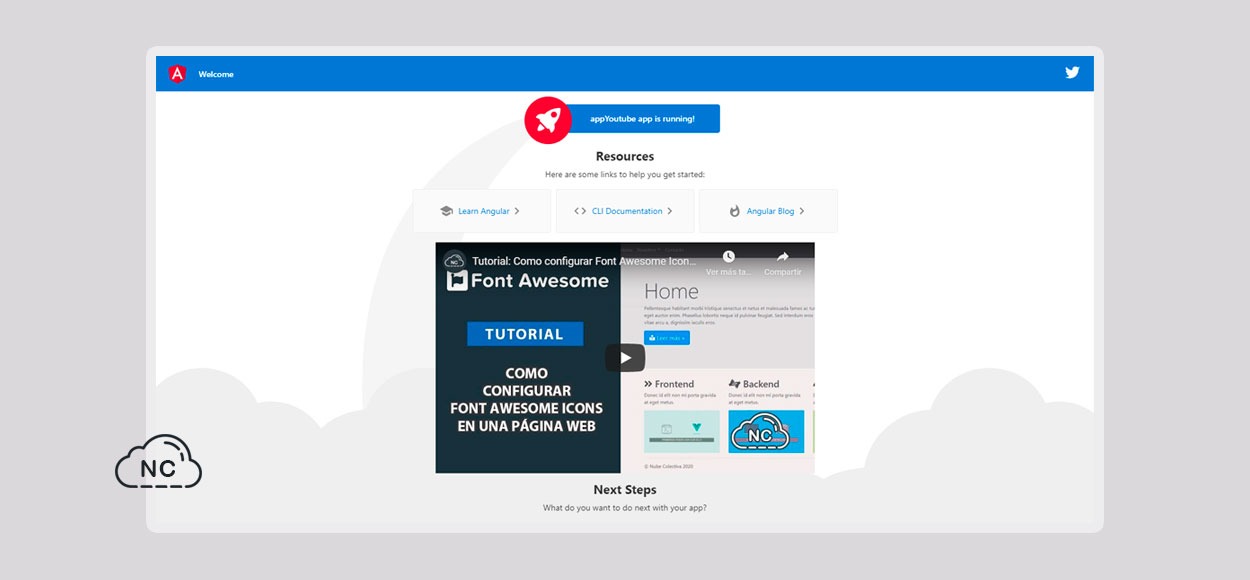Click the graduation cap icon on Learn Angular
This screenshot has height=580, width=1250.
click(446, 211)
